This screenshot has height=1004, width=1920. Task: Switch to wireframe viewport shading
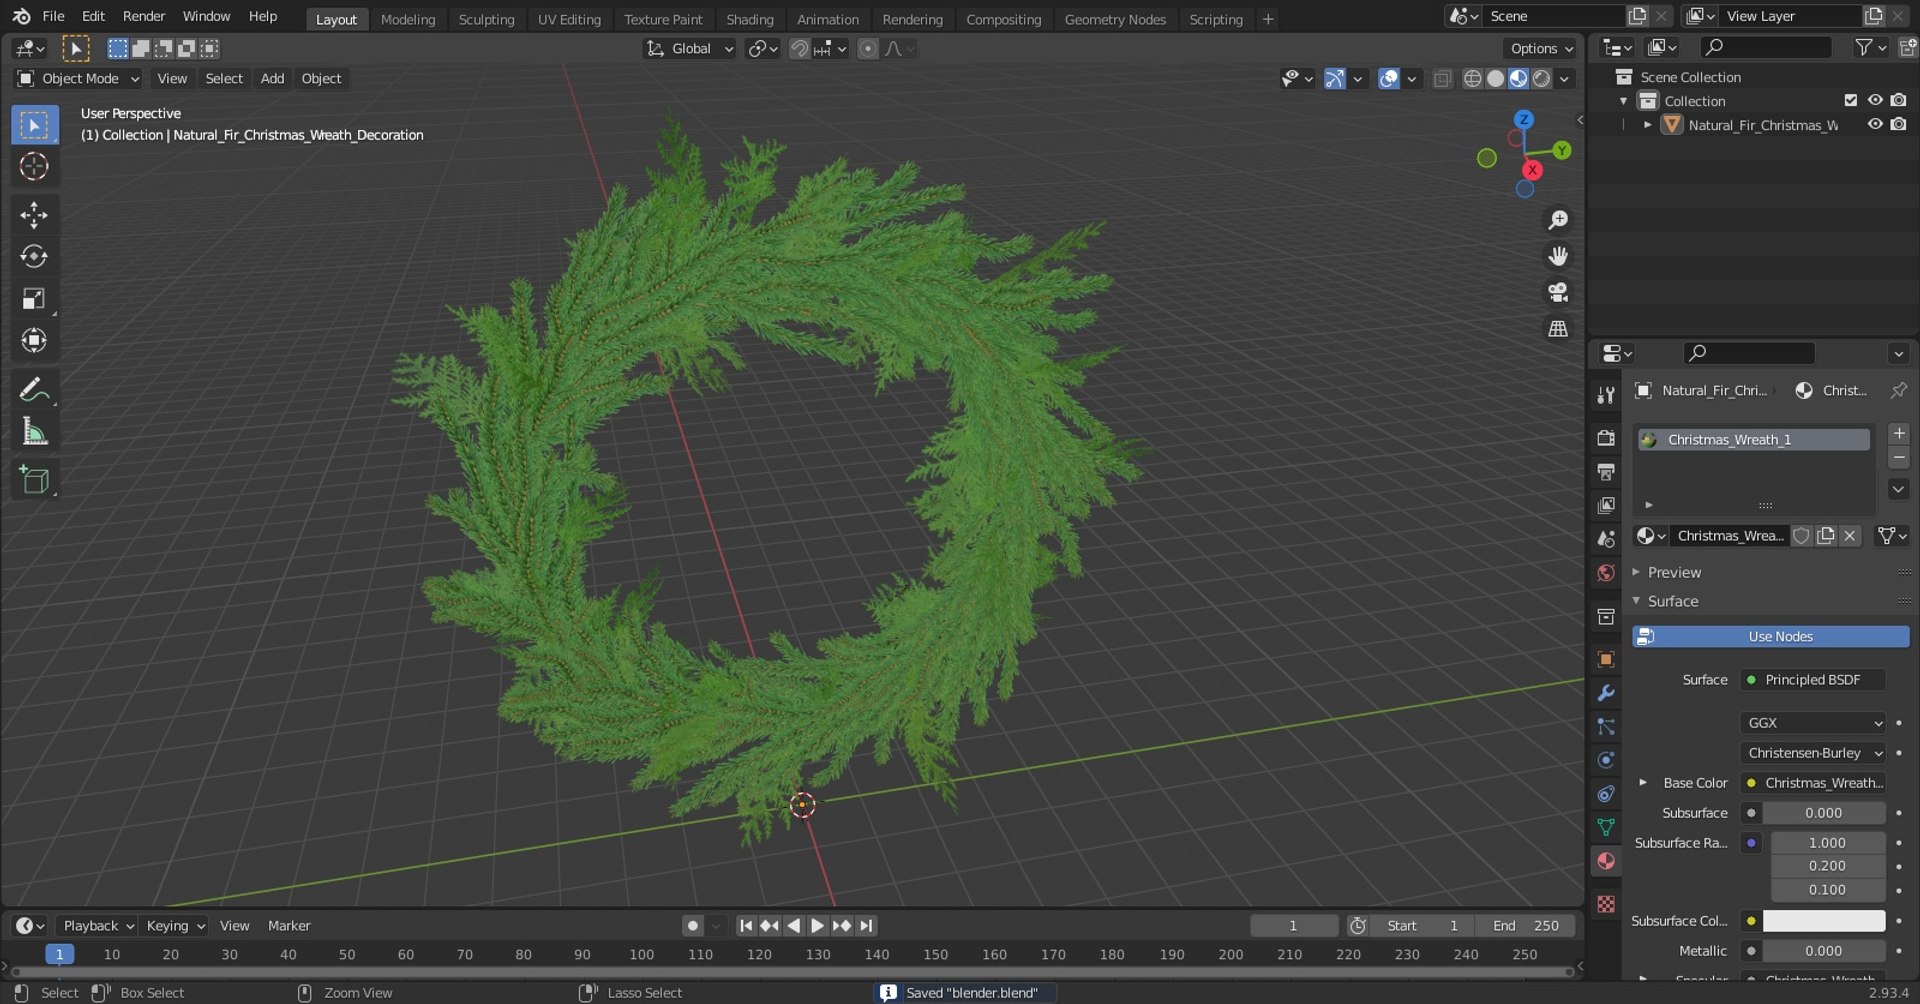pyautogui.click(x=1473, y=78)
